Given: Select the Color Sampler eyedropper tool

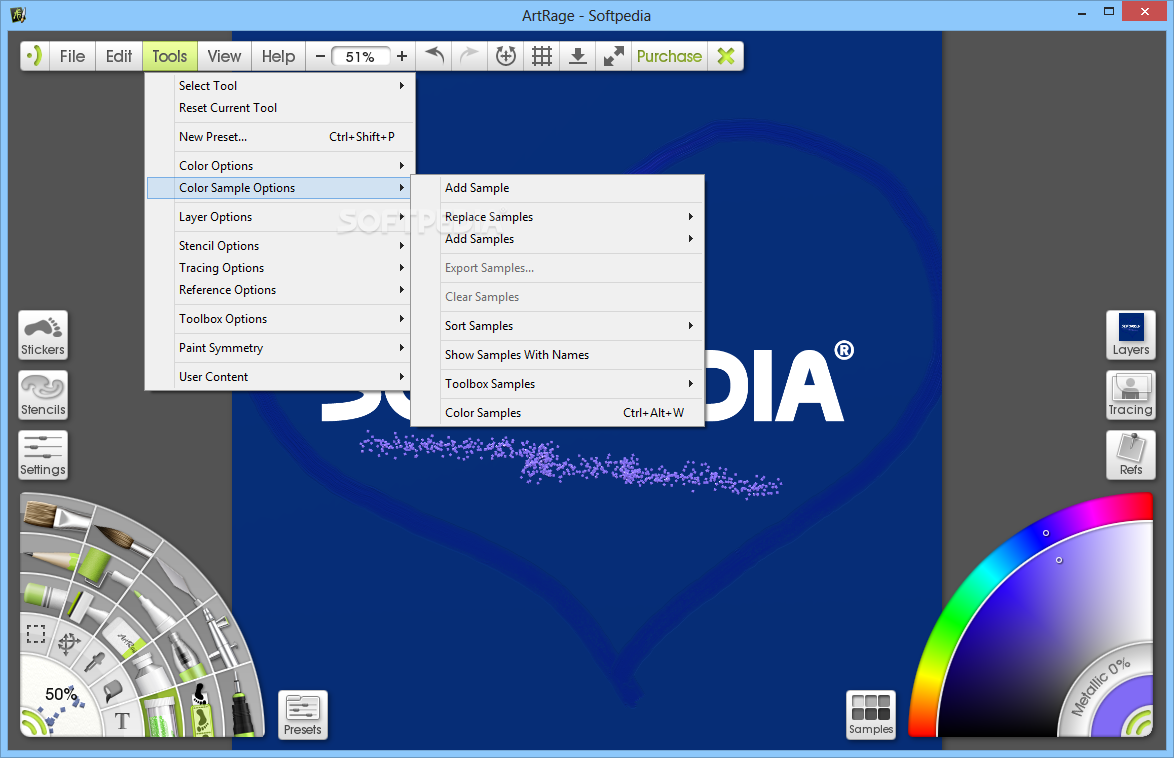Looking at the screenshot, I should tap(95, 662).
